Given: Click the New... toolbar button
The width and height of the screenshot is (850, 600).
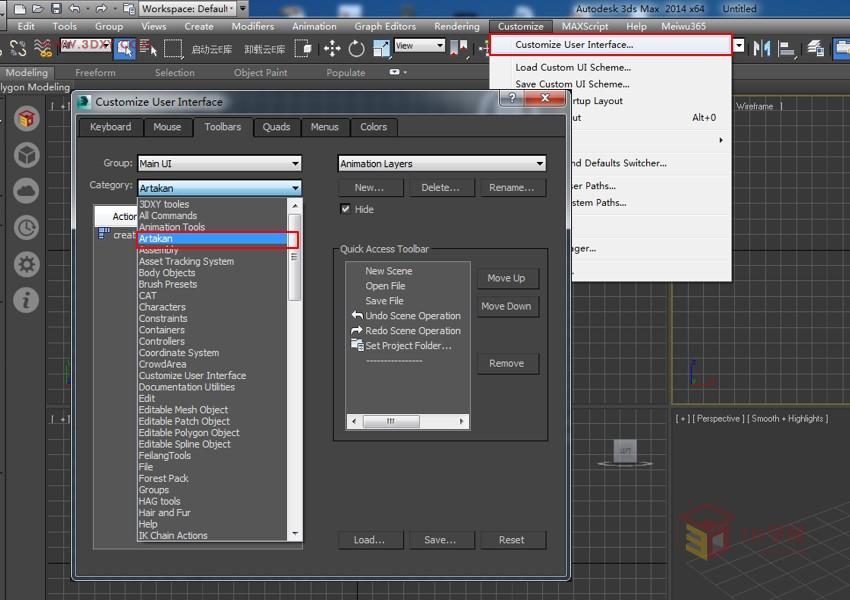Looking at the screenshot, I should [x=370, y=188].
